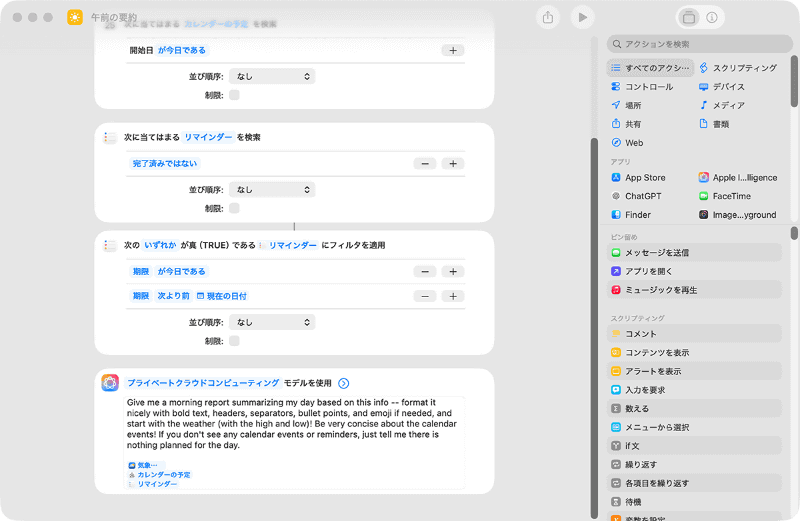Screen dimensions: 800x521
Task: Change リマインダー type in を検索 action
Action: 208,137
